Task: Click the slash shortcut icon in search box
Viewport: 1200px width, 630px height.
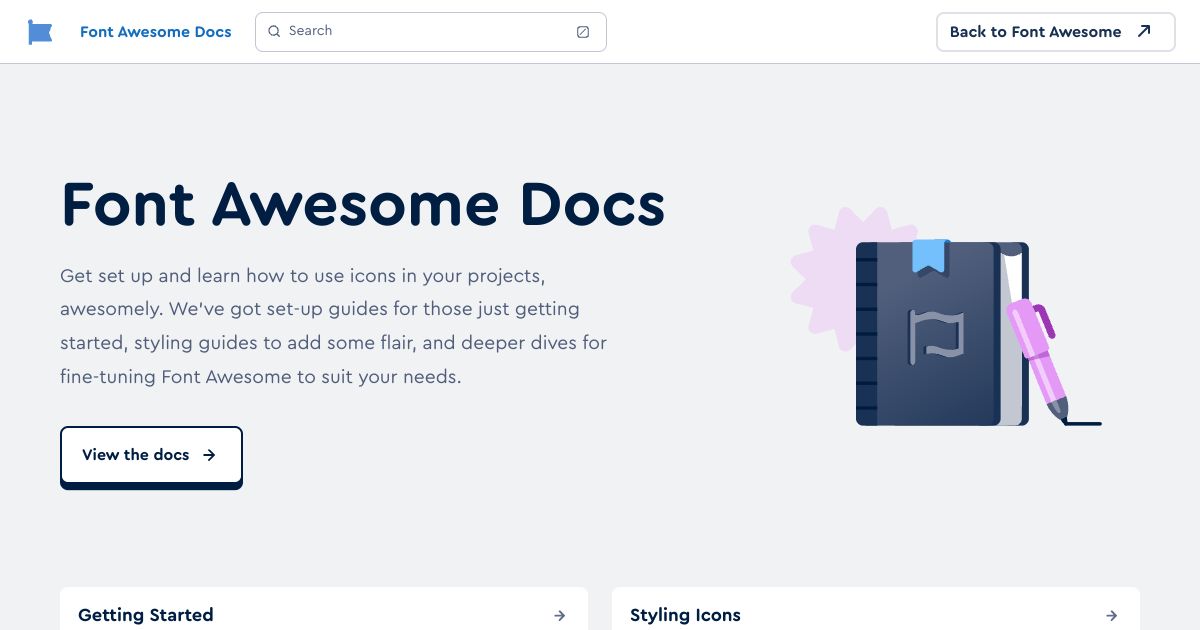Action: (x=583, y=32)
